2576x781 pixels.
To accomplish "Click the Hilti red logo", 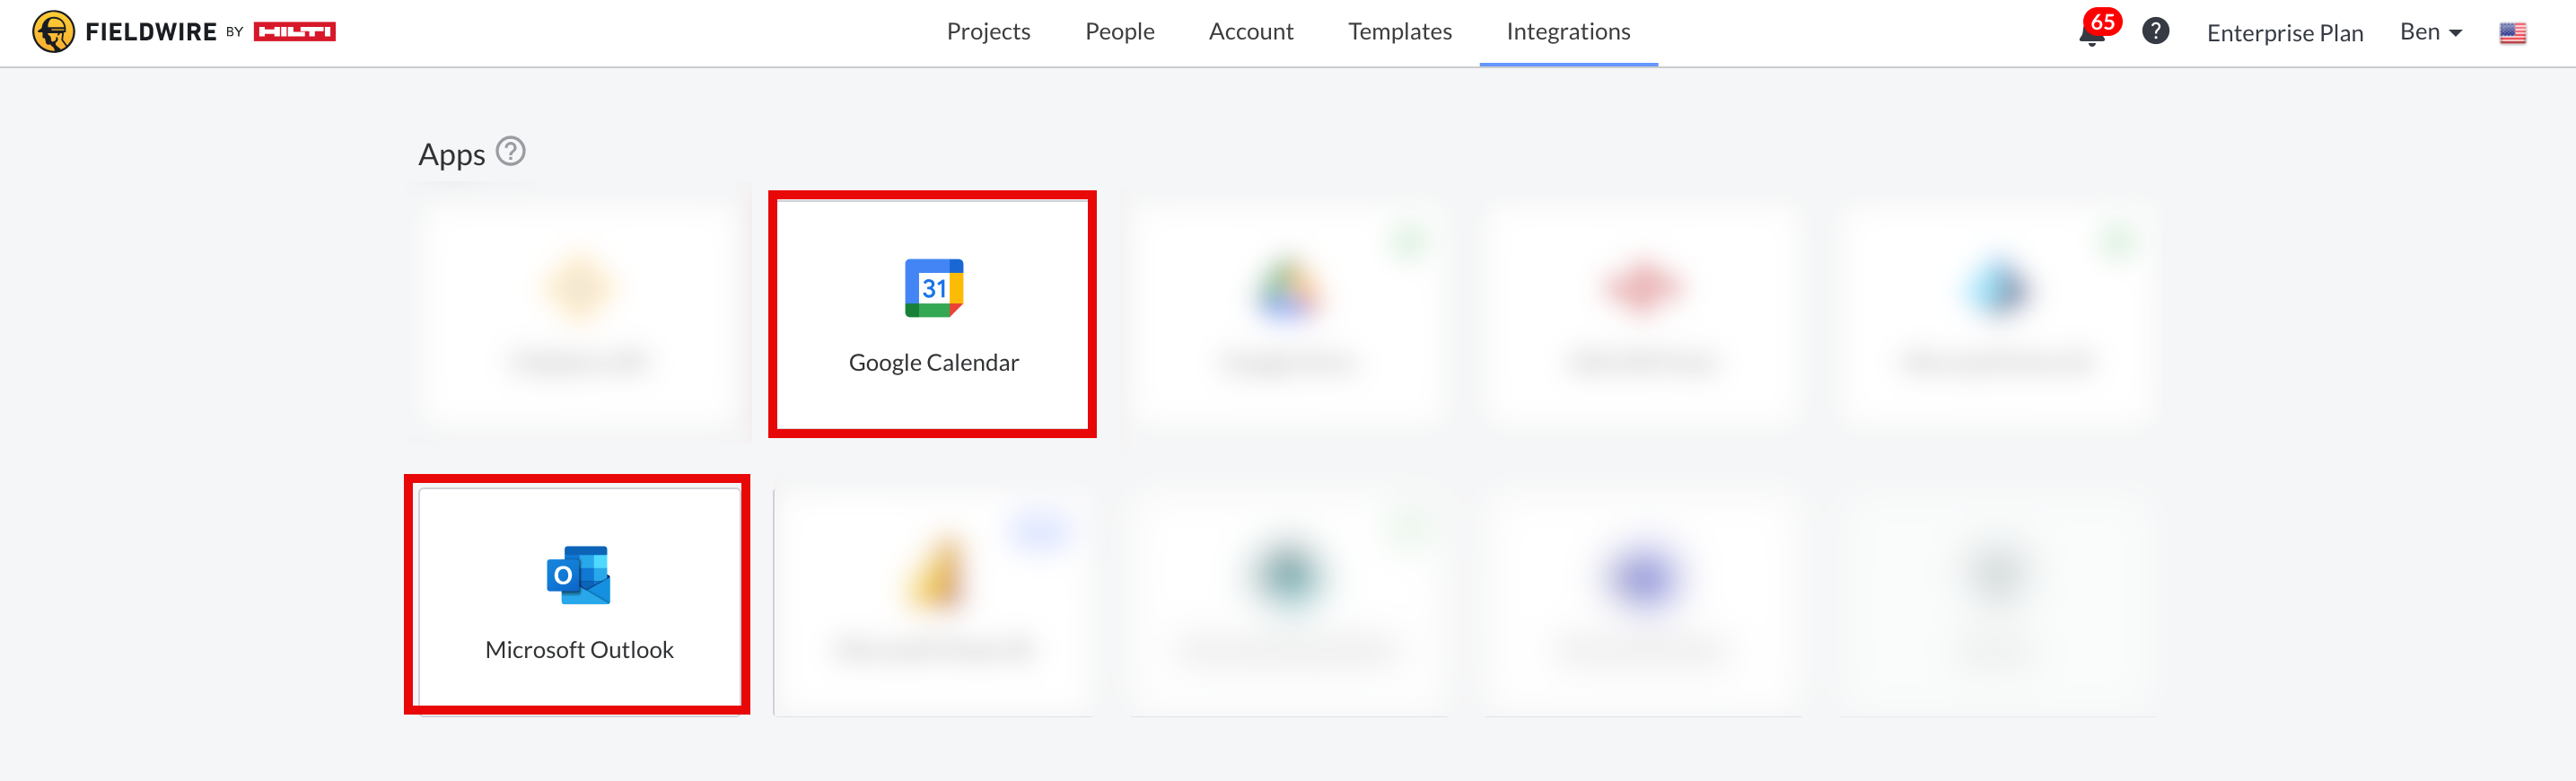I will [x=294, y=32].
